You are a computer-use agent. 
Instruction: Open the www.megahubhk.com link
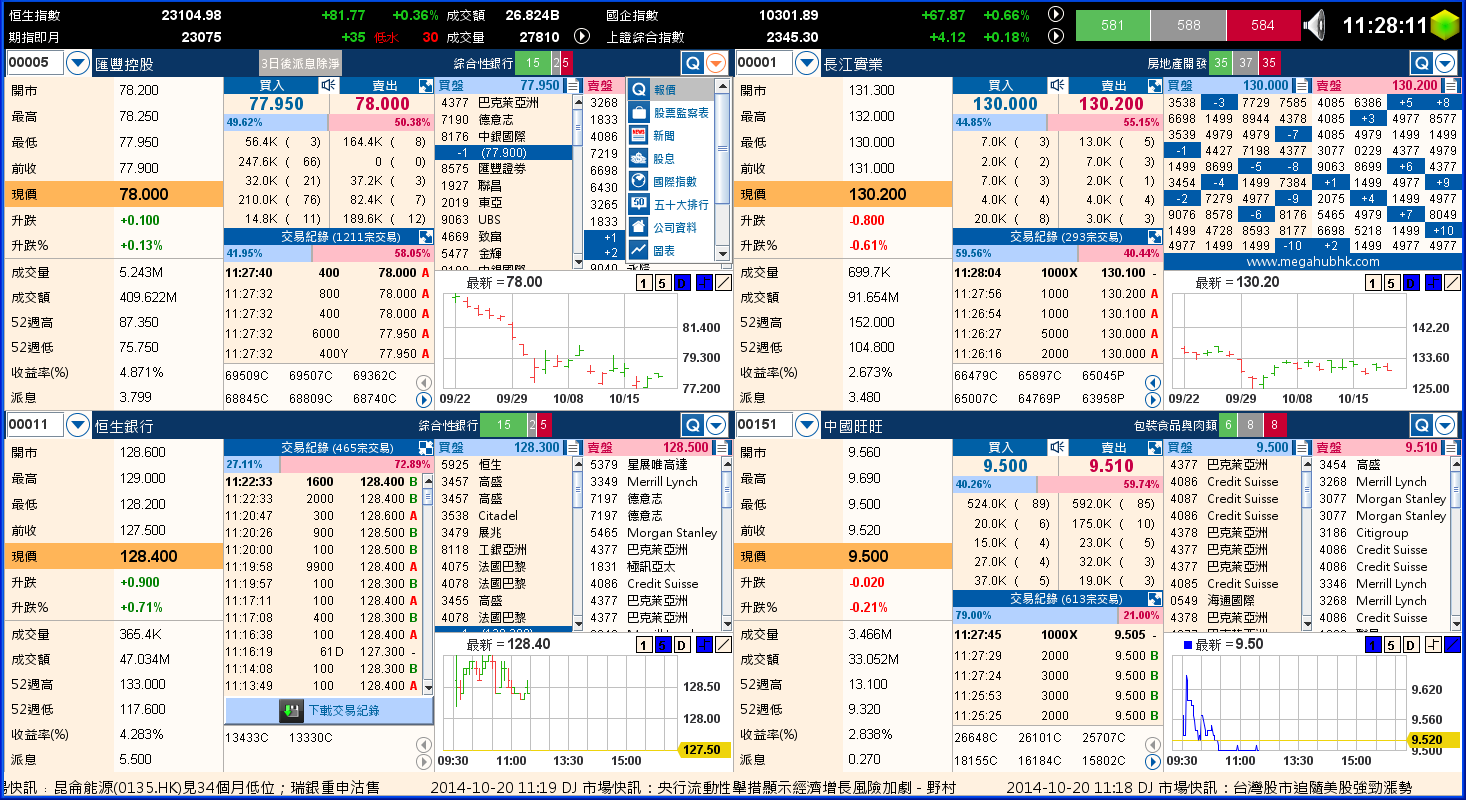pos(1313,262)
